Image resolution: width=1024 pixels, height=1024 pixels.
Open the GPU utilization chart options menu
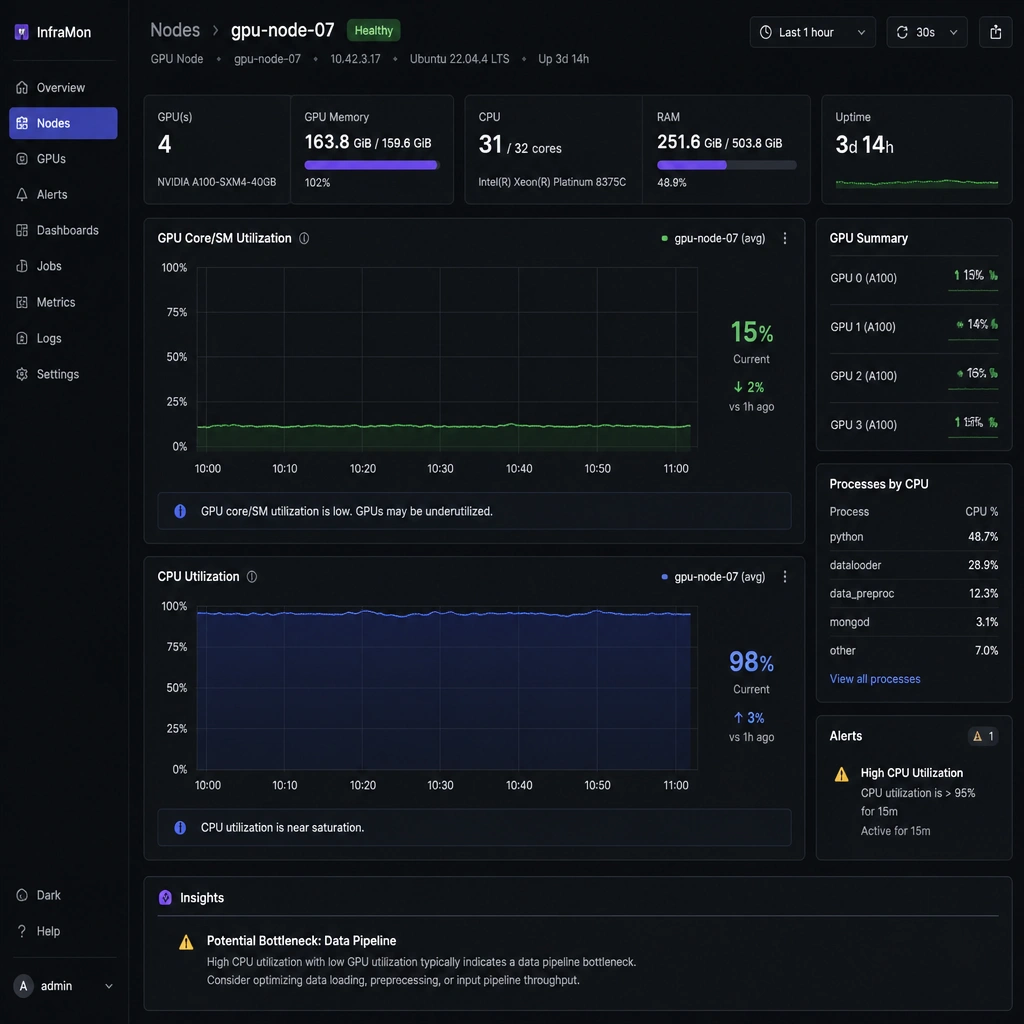[785, 238]
